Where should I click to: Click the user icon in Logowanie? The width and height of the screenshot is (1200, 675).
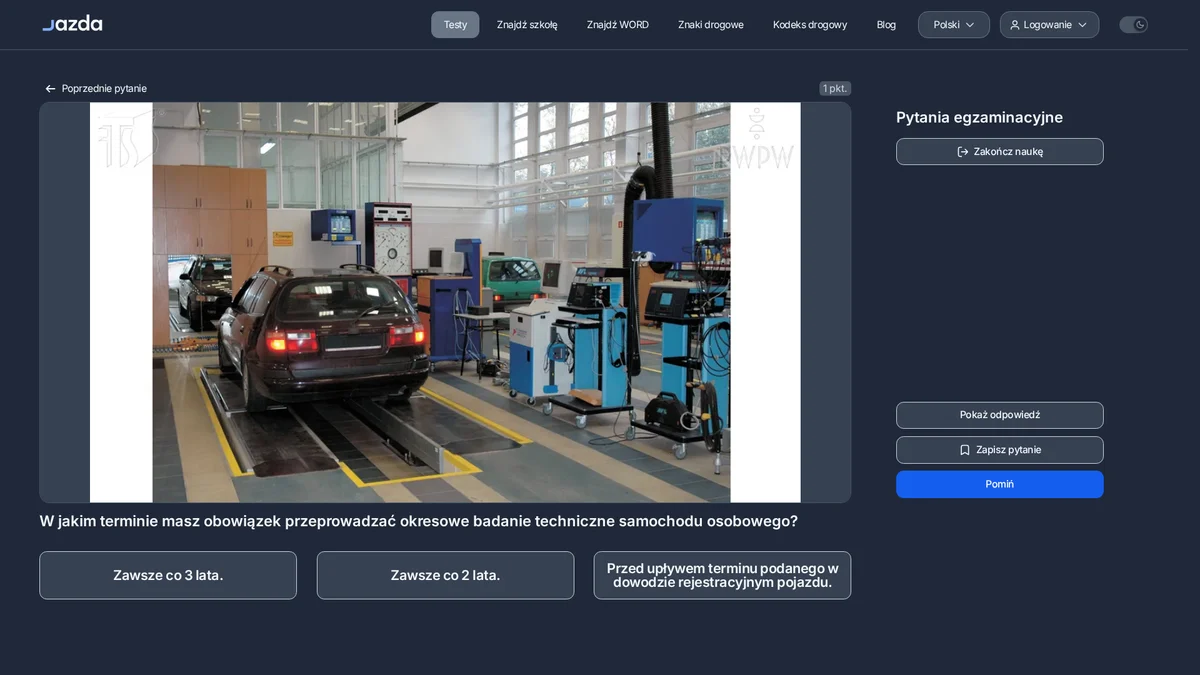point(1014,25)
